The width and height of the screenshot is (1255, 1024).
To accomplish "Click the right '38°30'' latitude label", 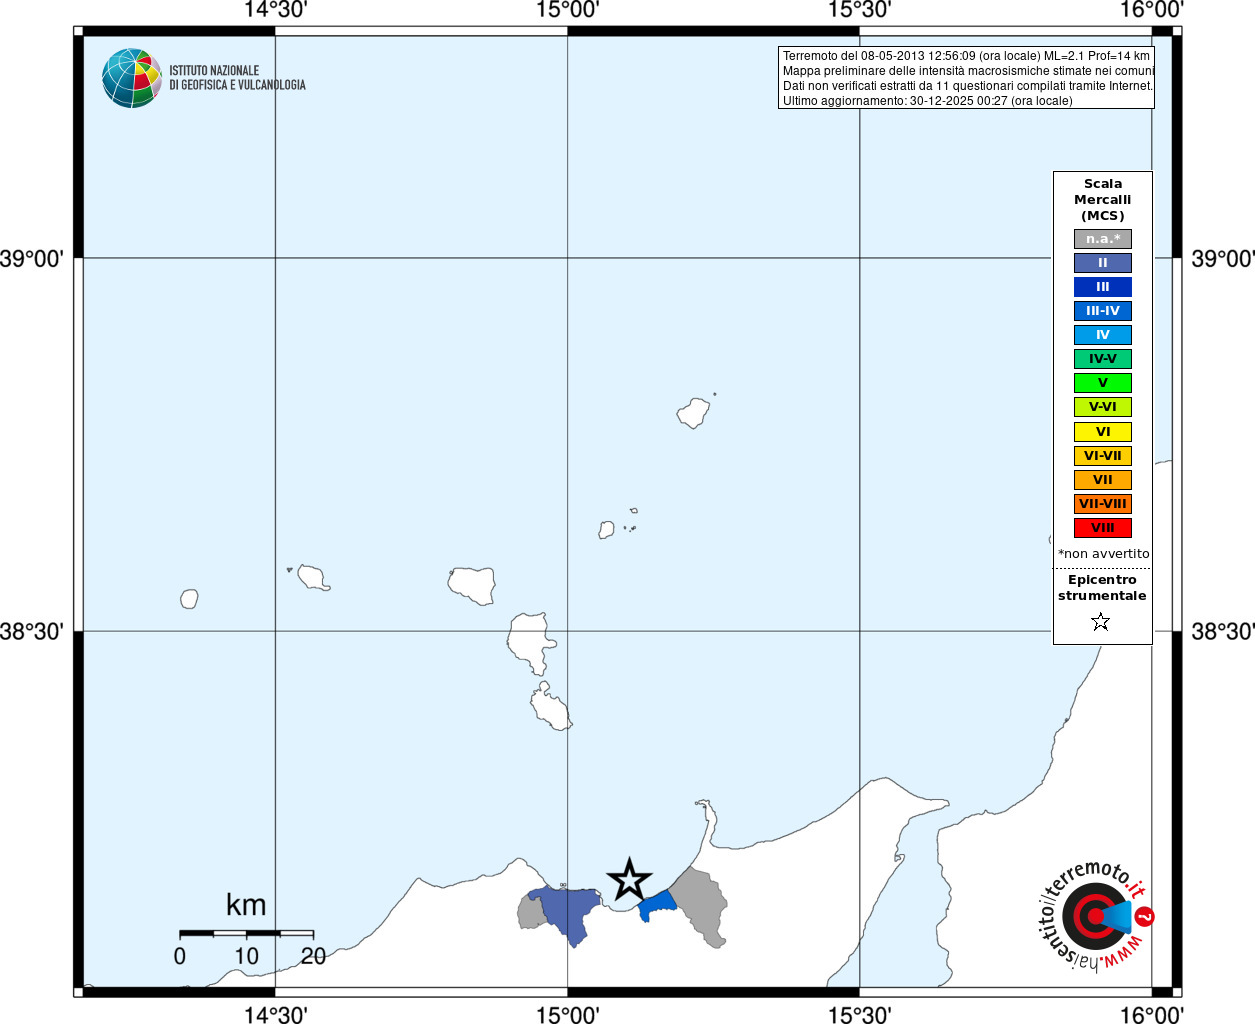I will pyautogui.click(x=1222, y=631).
